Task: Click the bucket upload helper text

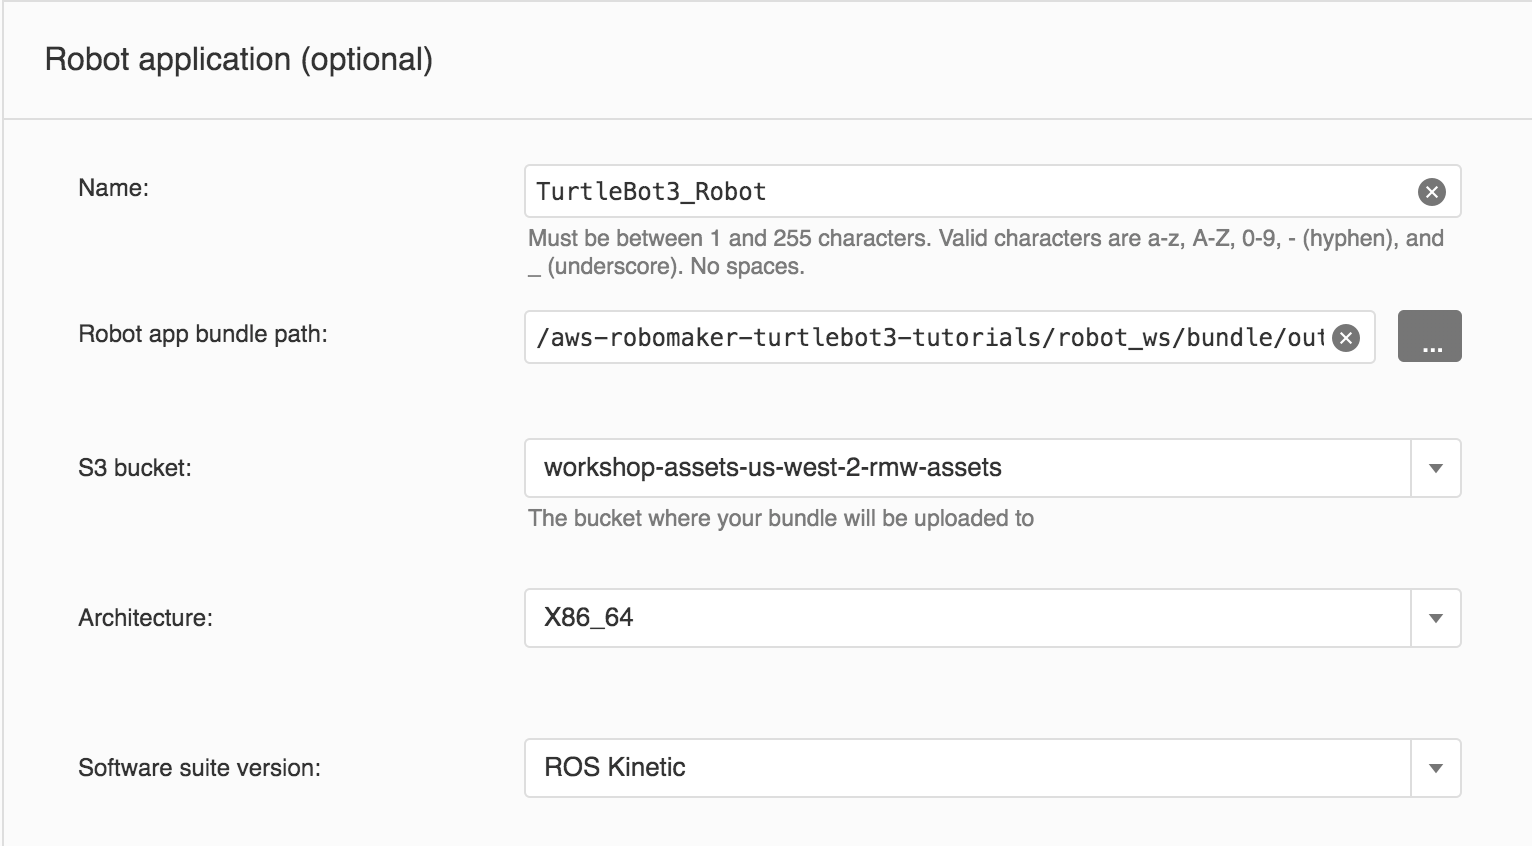Action: point(780,518)
